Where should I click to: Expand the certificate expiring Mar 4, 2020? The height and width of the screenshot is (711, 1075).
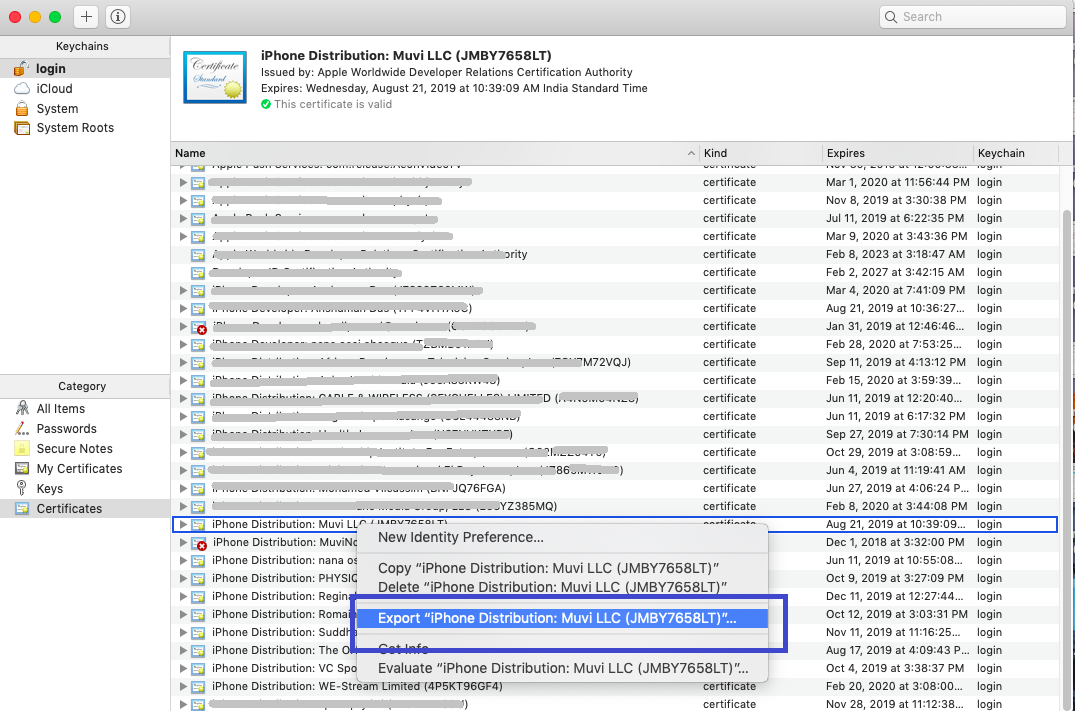pyautogui.click(x=183, y=290)
